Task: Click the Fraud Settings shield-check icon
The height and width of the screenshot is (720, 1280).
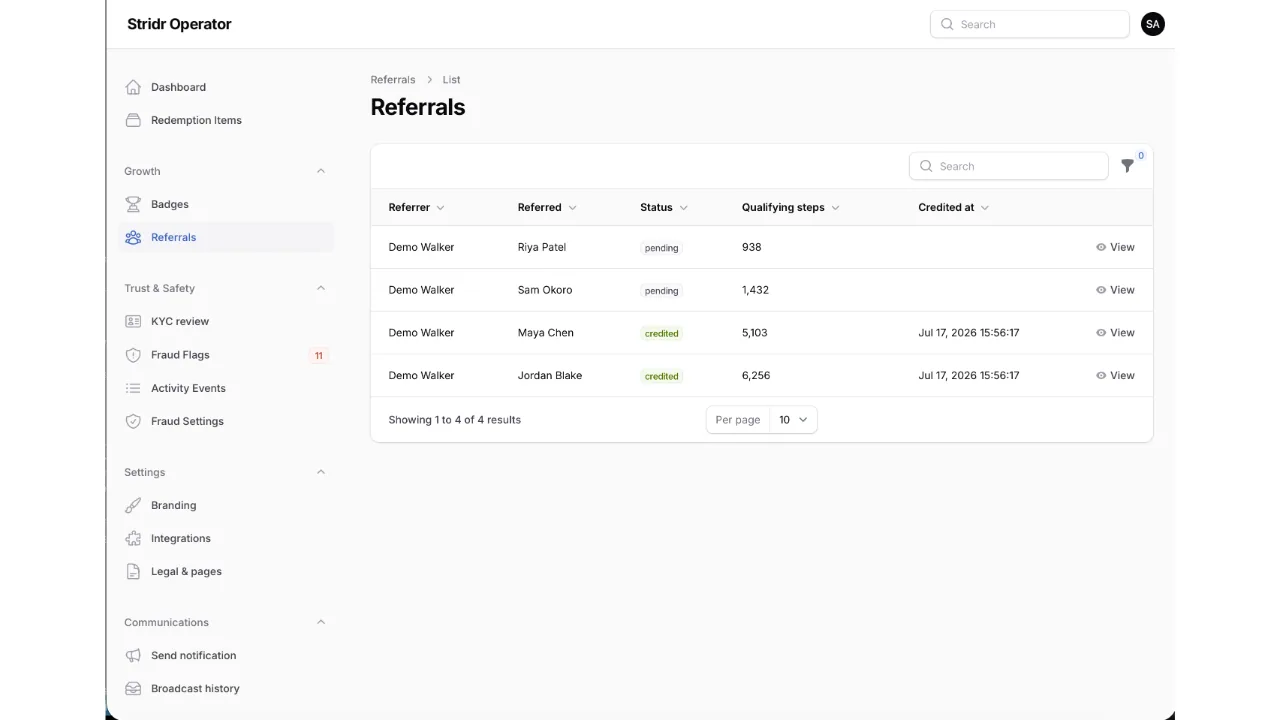Action: coord(133,421)
